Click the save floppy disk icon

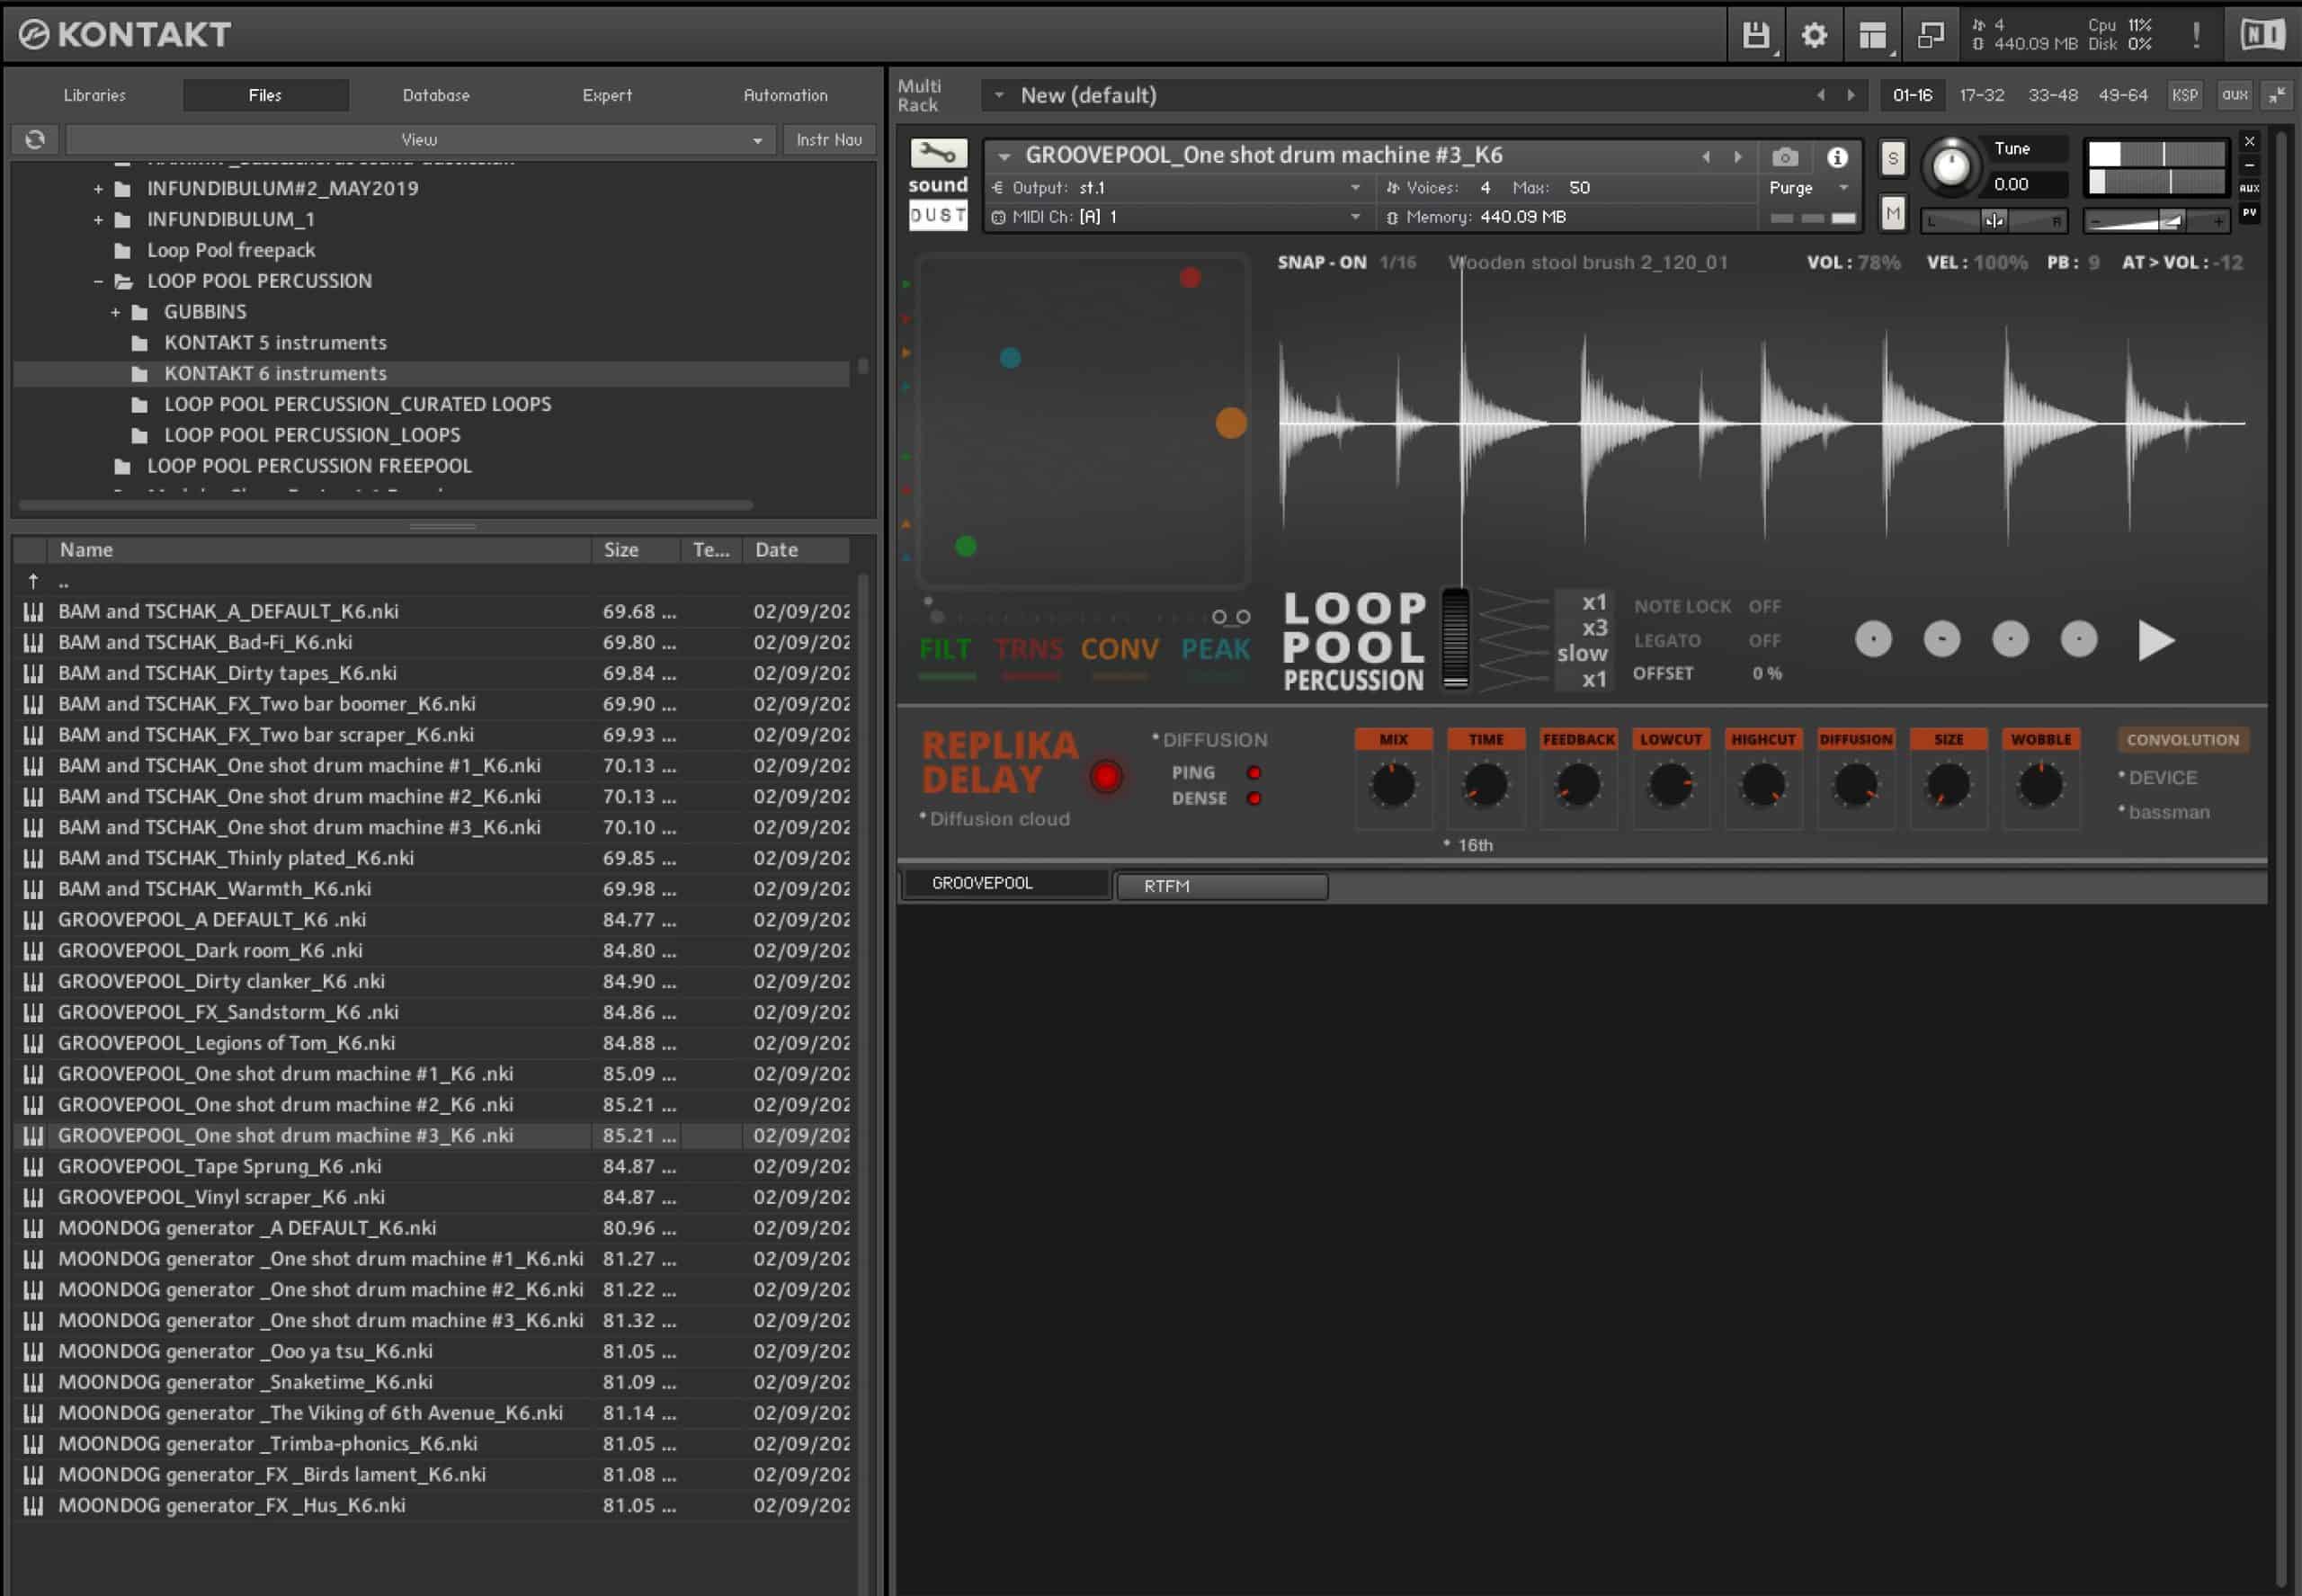coord(1755,35)
